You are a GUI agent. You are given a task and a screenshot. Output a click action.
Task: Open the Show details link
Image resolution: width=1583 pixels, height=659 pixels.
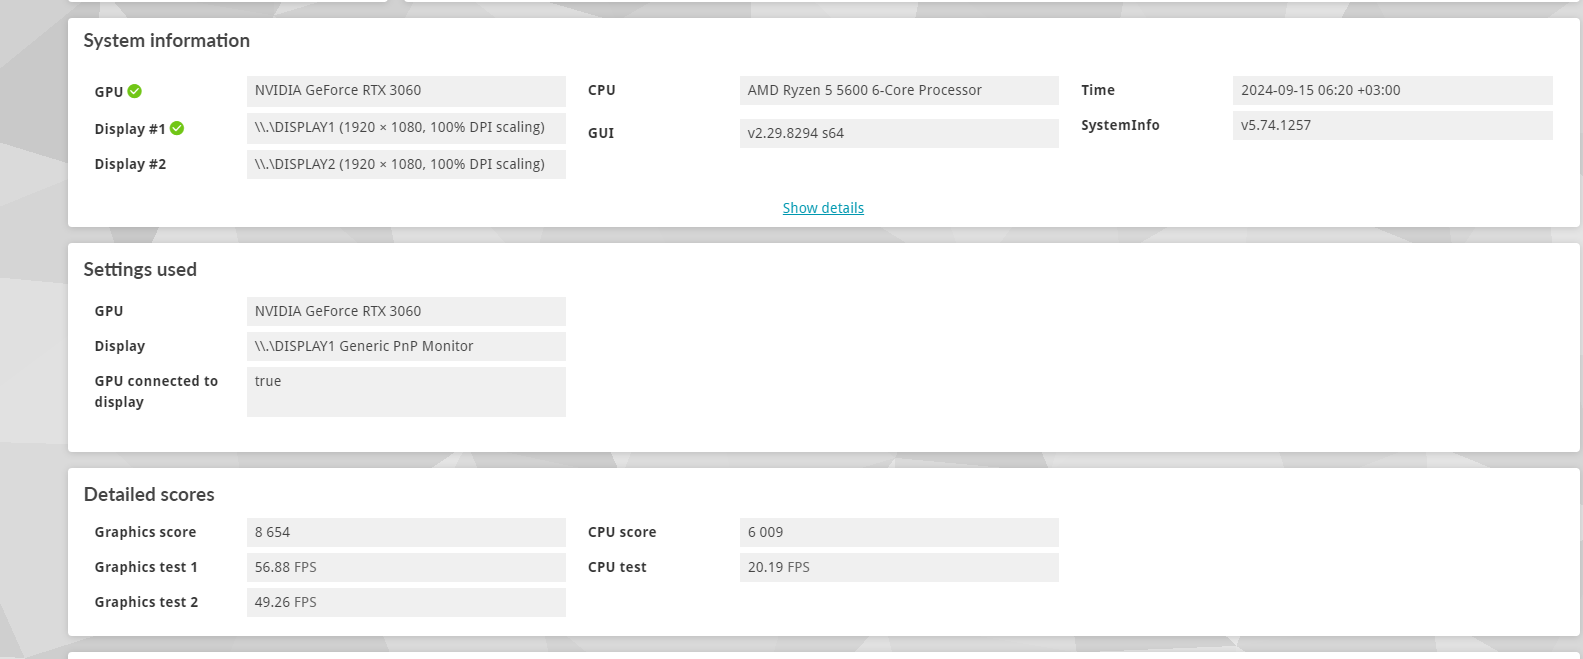pyautogui.click(x=823, y=208)
